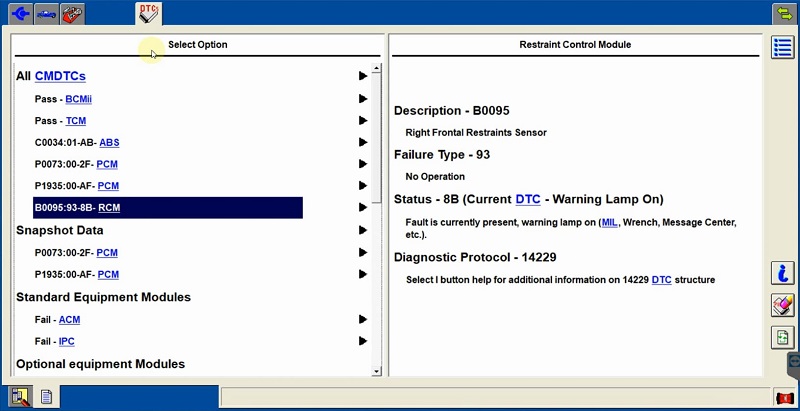Select the Fail - ACM module entry
Image resolution: width=800 pixels, height=411 pixels.
click(57, 320)
